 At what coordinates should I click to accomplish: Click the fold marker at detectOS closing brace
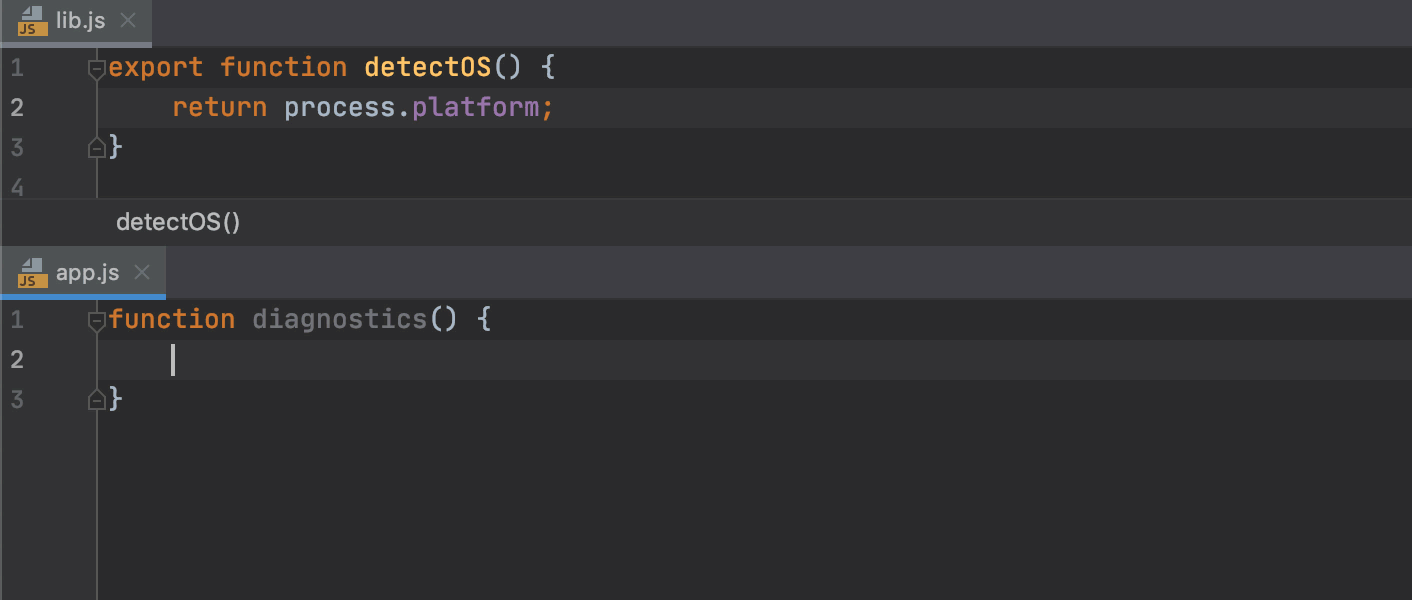pos(97,147)
